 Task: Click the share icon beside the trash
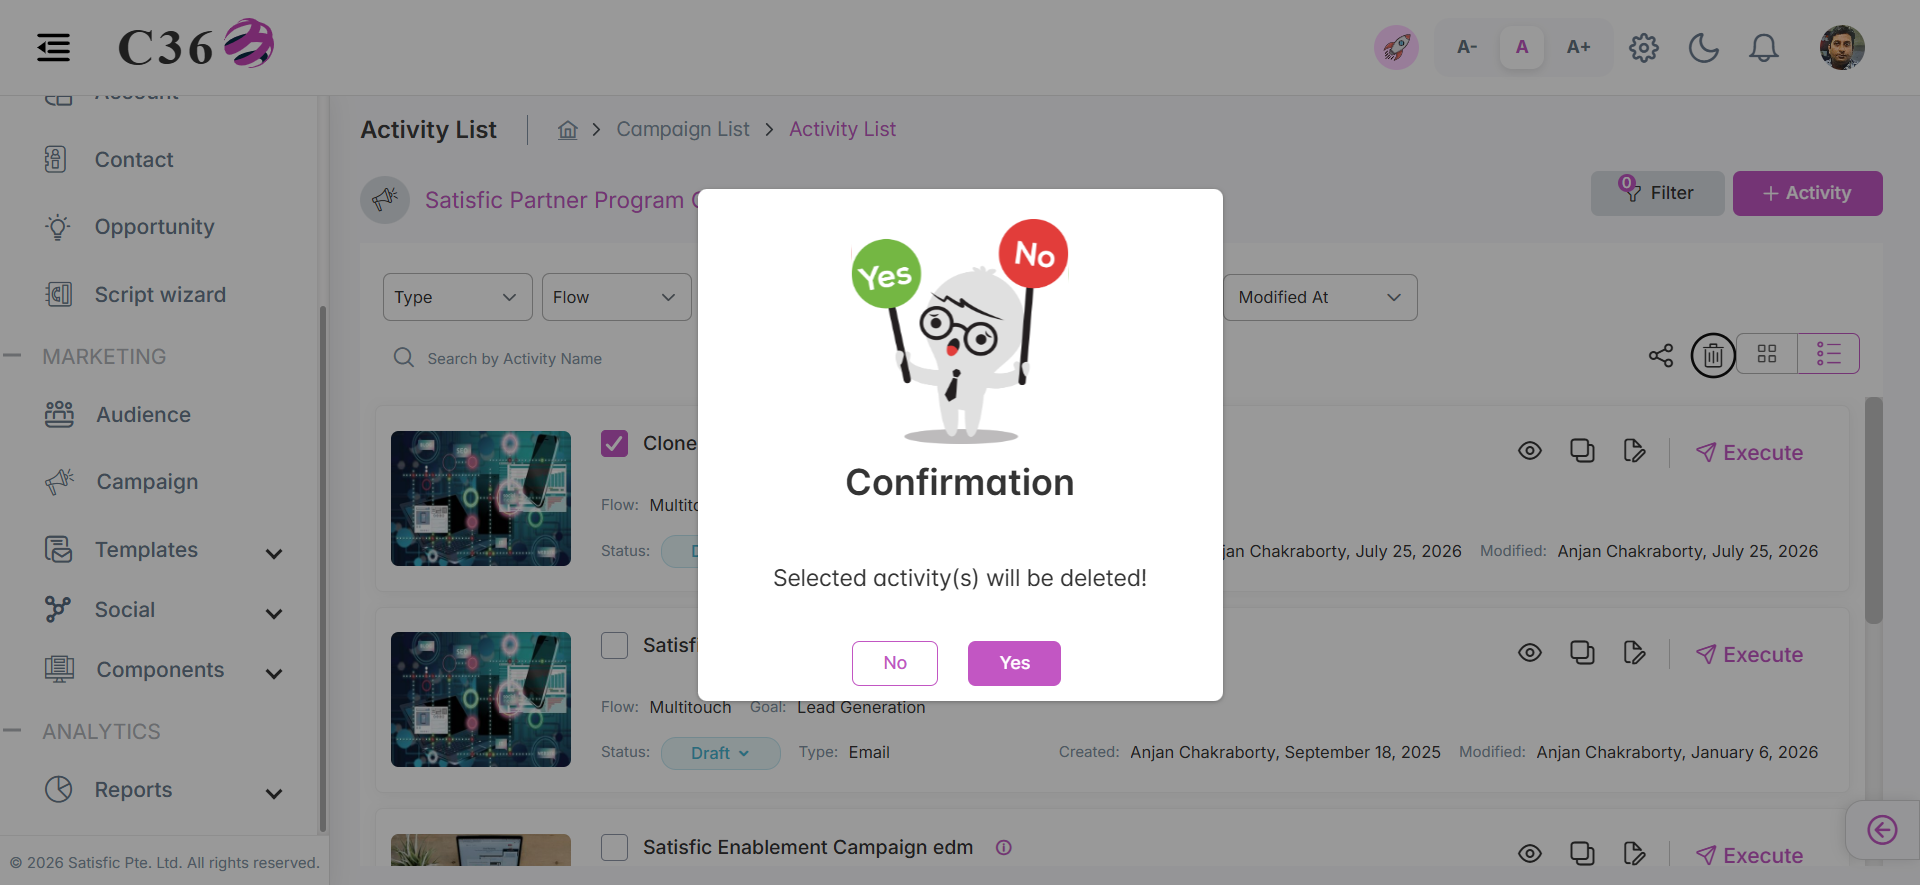pyautogui.click(x=1661, y=355)
